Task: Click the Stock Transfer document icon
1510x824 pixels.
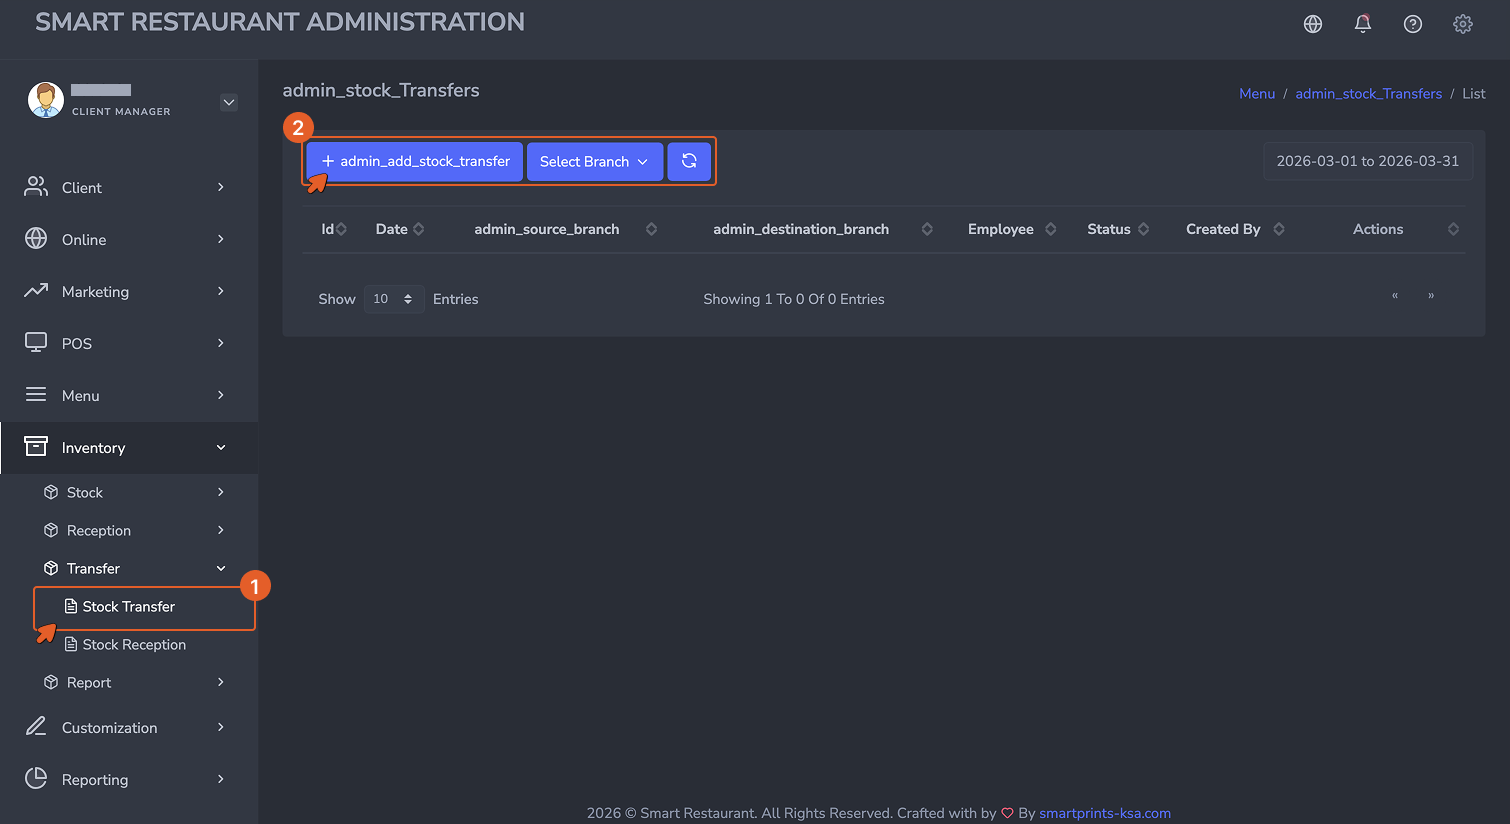Action: coord(71,606)
